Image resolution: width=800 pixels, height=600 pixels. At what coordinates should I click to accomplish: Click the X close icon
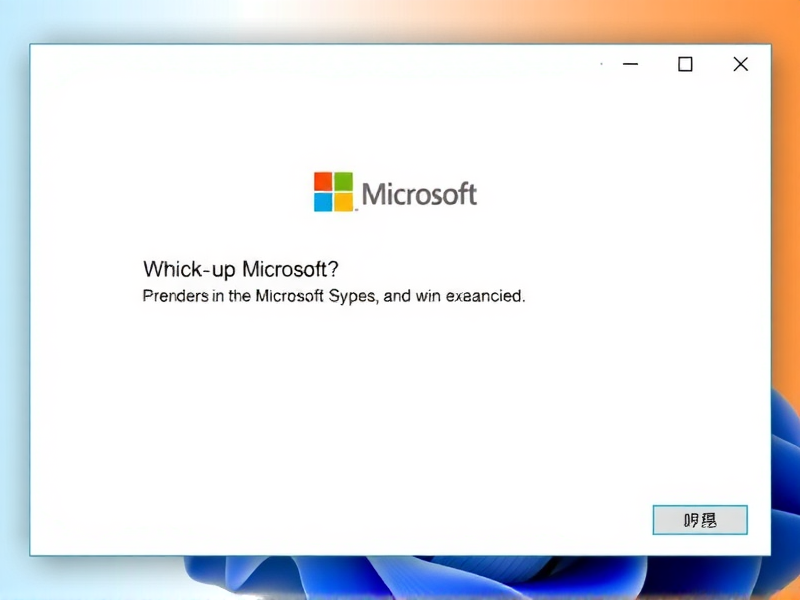pyautogui.click(x=740, y=63)
